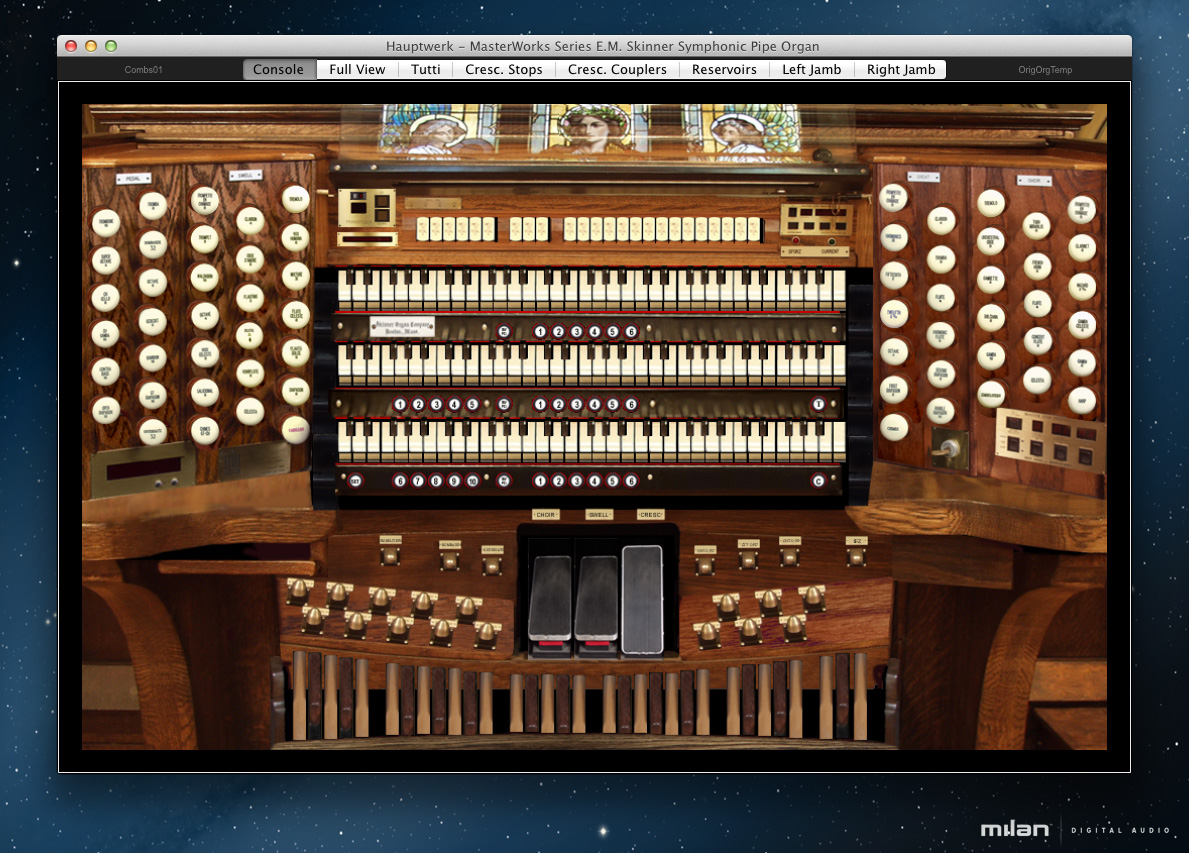Engage the Contra Bass pedal stop
This screenshot has height=853, width=1189.
point(105,372)
